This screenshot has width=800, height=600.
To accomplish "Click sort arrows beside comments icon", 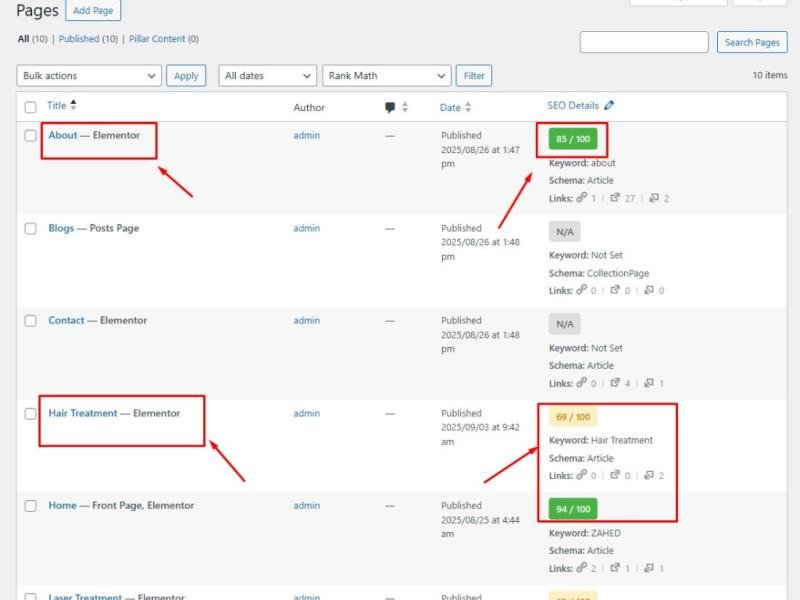I will click(405, 107).
